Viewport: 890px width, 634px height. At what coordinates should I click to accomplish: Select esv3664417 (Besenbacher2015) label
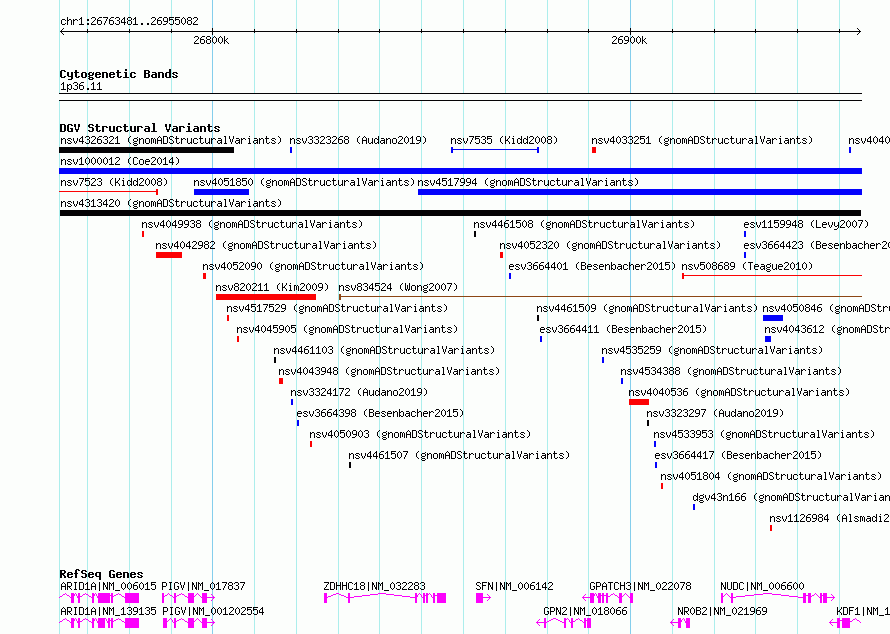pos(738,455)
